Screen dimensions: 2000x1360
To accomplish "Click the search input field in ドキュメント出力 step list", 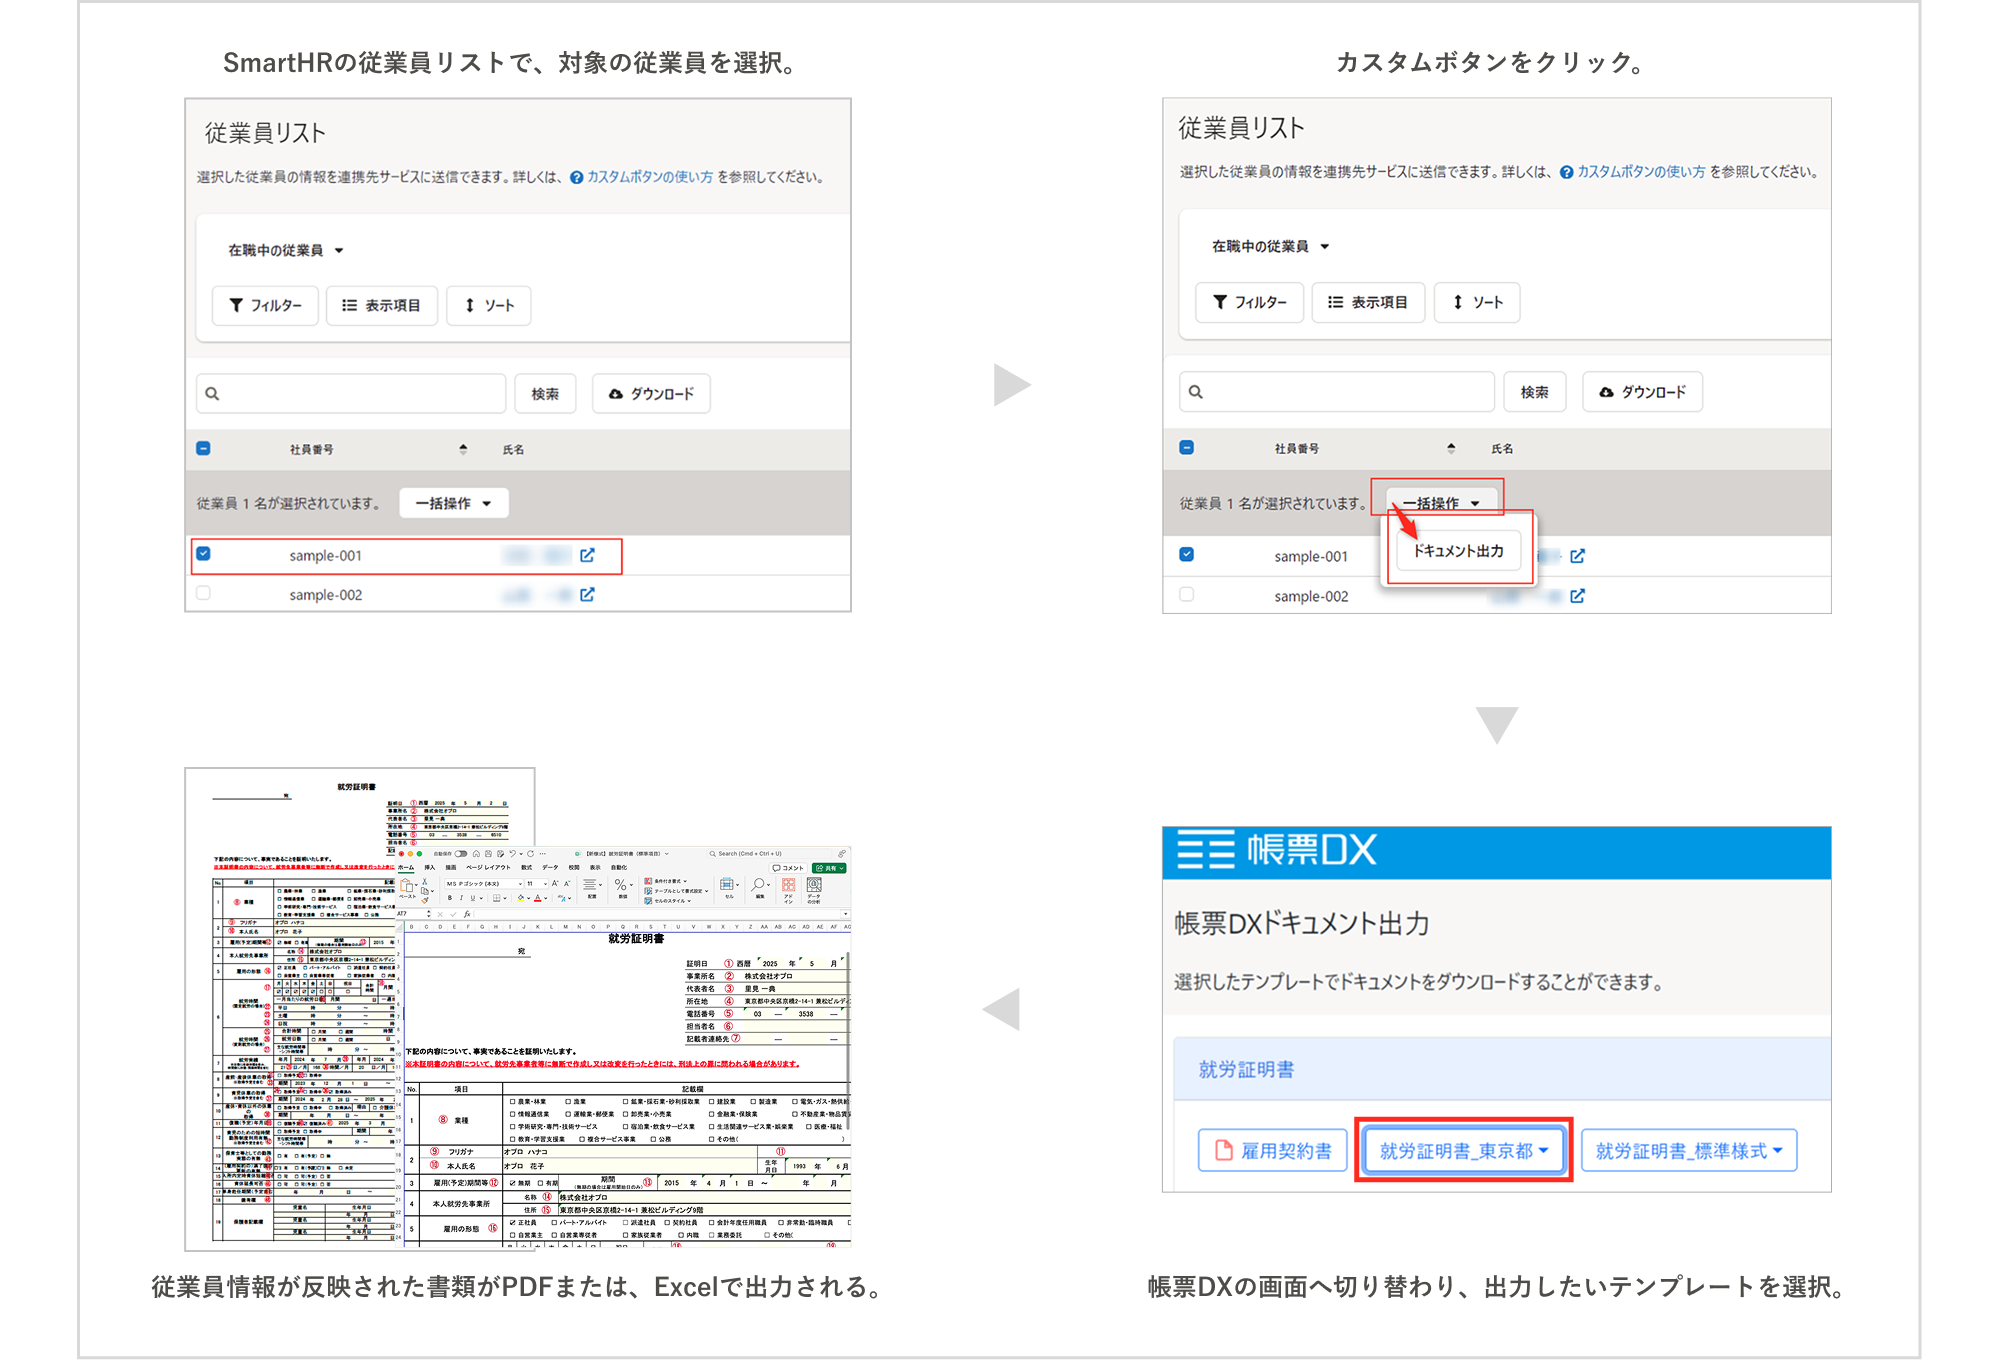I will (1337, 392).
